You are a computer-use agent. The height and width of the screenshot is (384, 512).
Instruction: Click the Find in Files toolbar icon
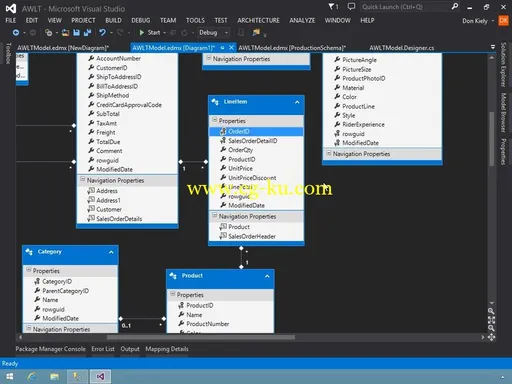coord(256,32)
